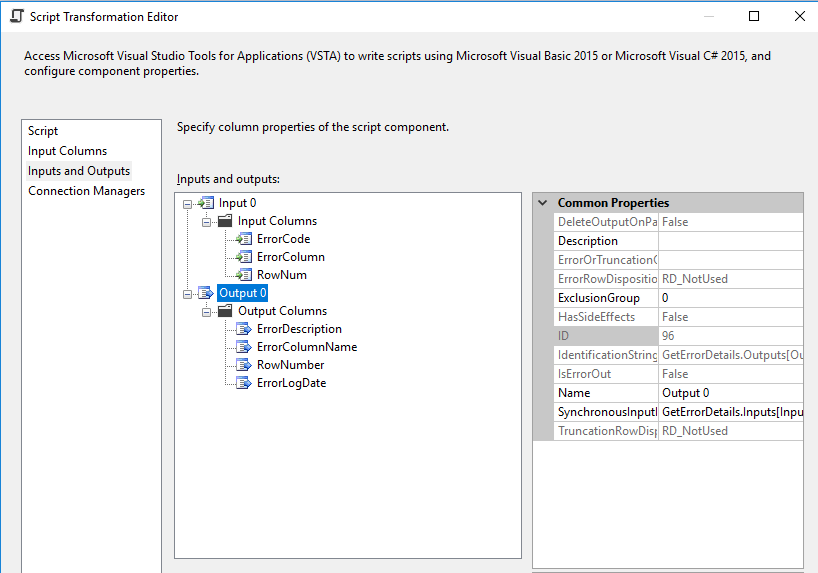Select the Input 0 tree label
Viewport: 818px width, 573px height.
click(x=237, y=203)
